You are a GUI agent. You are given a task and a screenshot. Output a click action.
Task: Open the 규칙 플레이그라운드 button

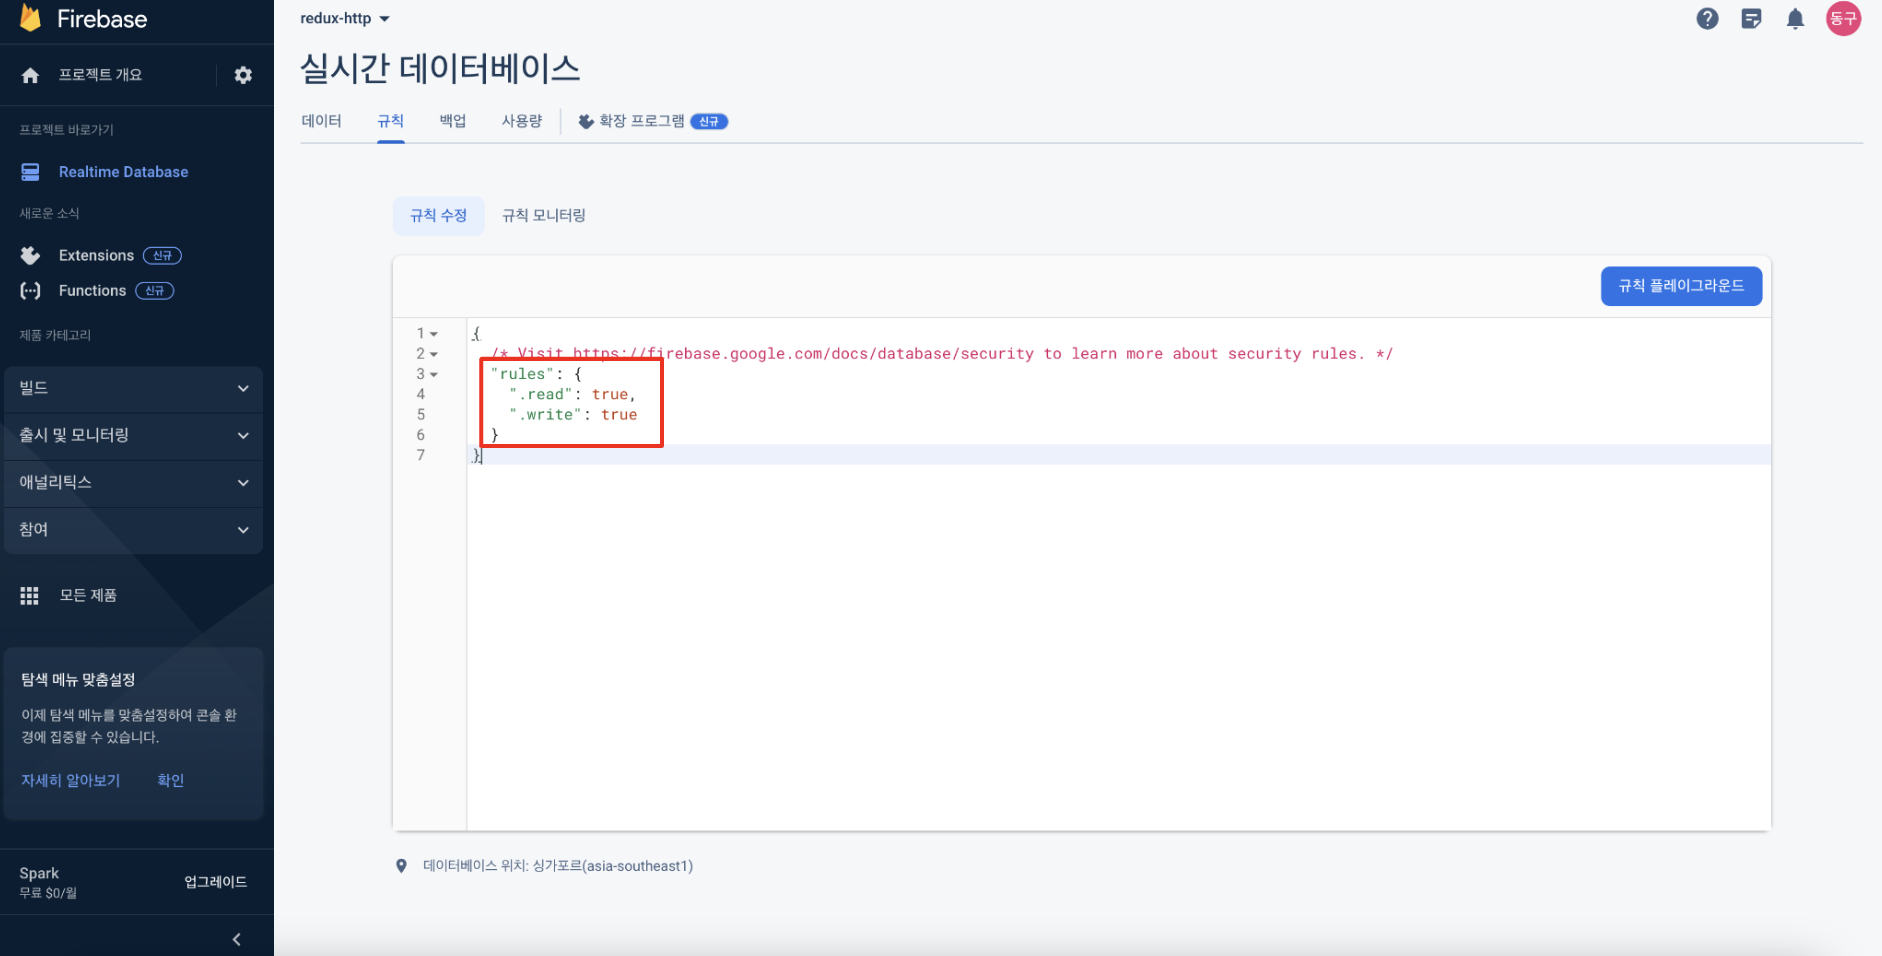pos(1681,286)
